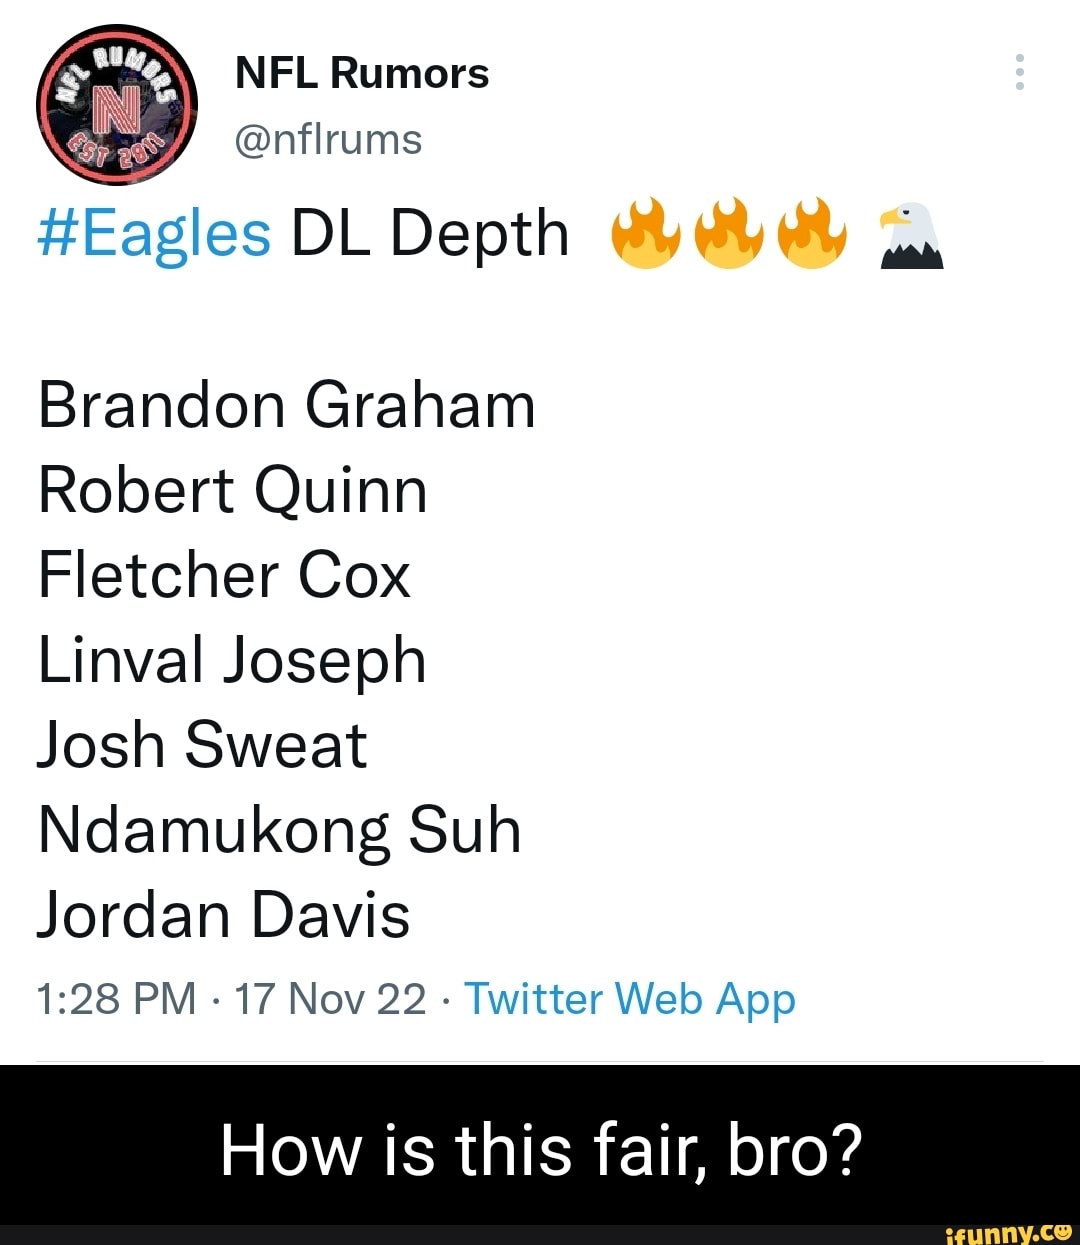Click the name Jordan Davis
This screenshot has height=1245, width=1080.
222,912
